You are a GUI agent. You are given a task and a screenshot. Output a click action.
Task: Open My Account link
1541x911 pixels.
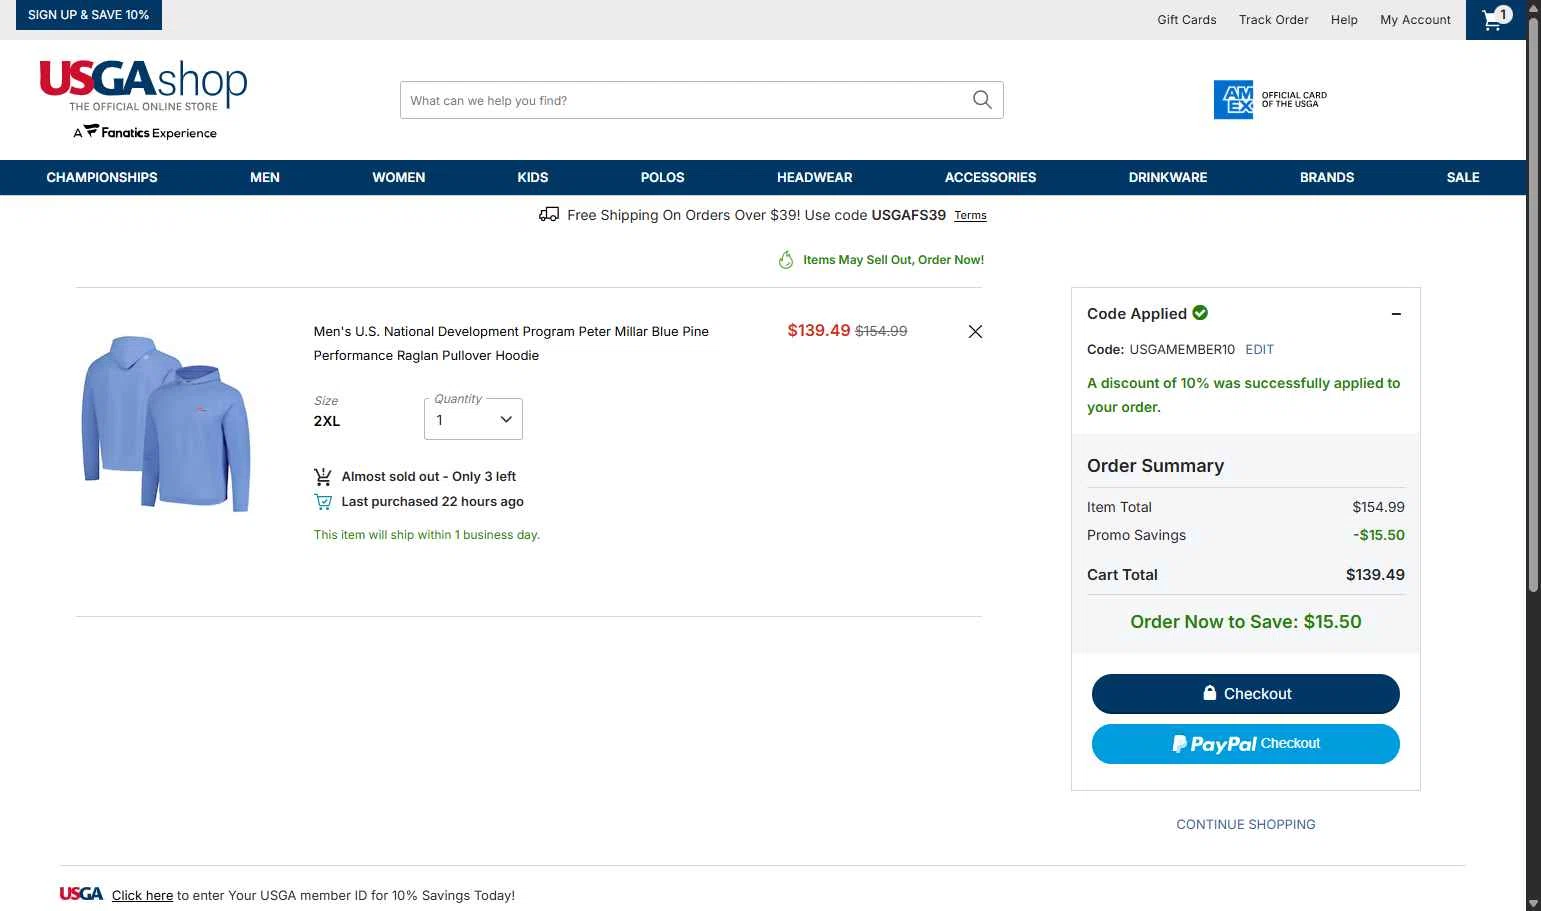1415,20
